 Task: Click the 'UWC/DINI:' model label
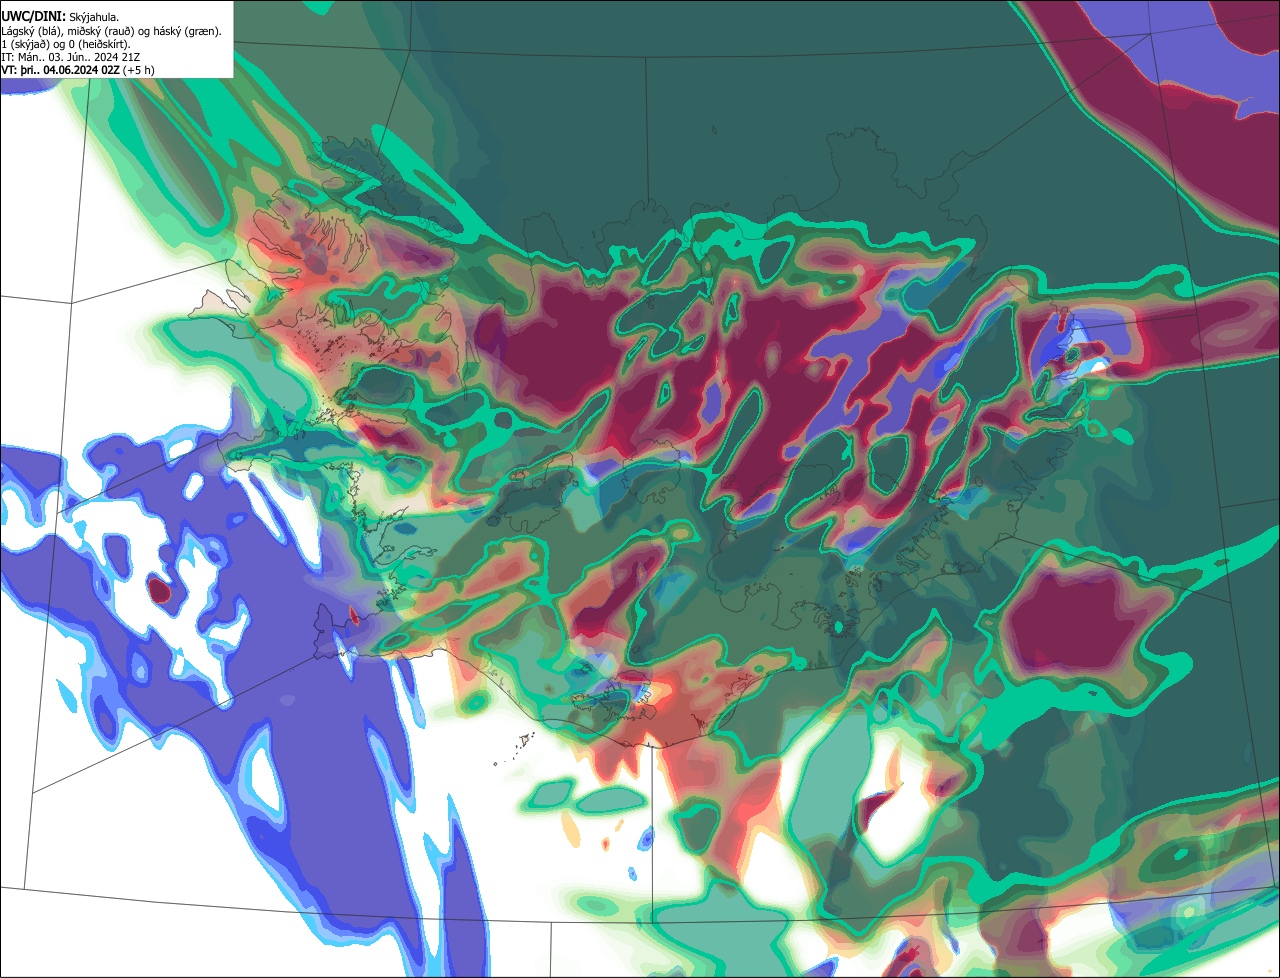[33, 16]
